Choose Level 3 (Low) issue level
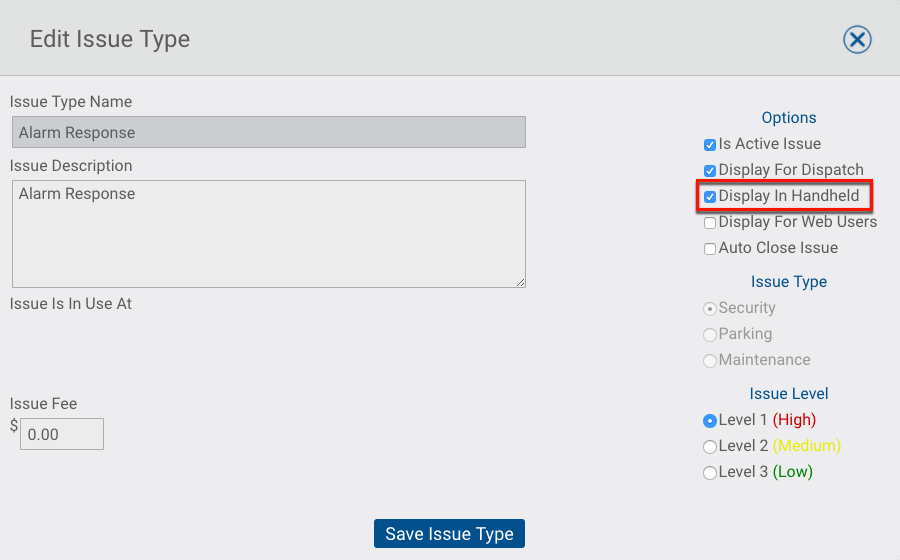This screenshot has height=560, width=900. pyautogui.click(x=710, y=472)
